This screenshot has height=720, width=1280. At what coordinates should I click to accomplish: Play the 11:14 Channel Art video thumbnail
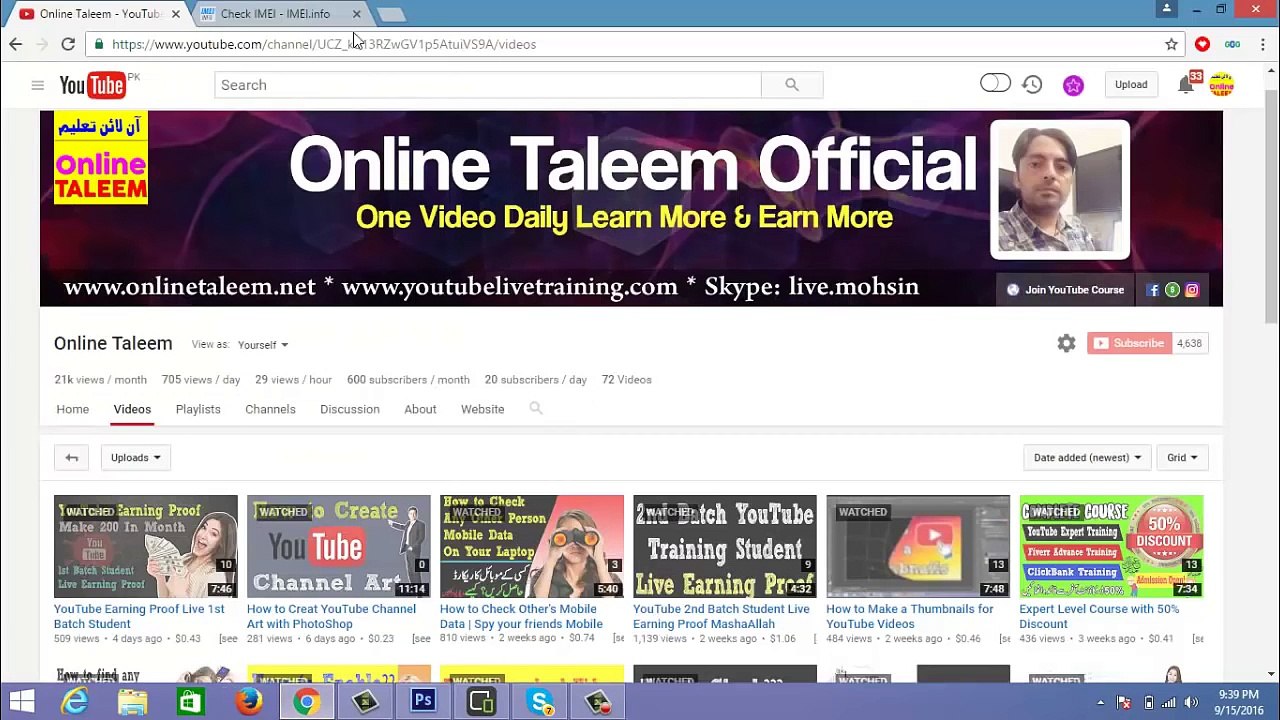point(339,546)
